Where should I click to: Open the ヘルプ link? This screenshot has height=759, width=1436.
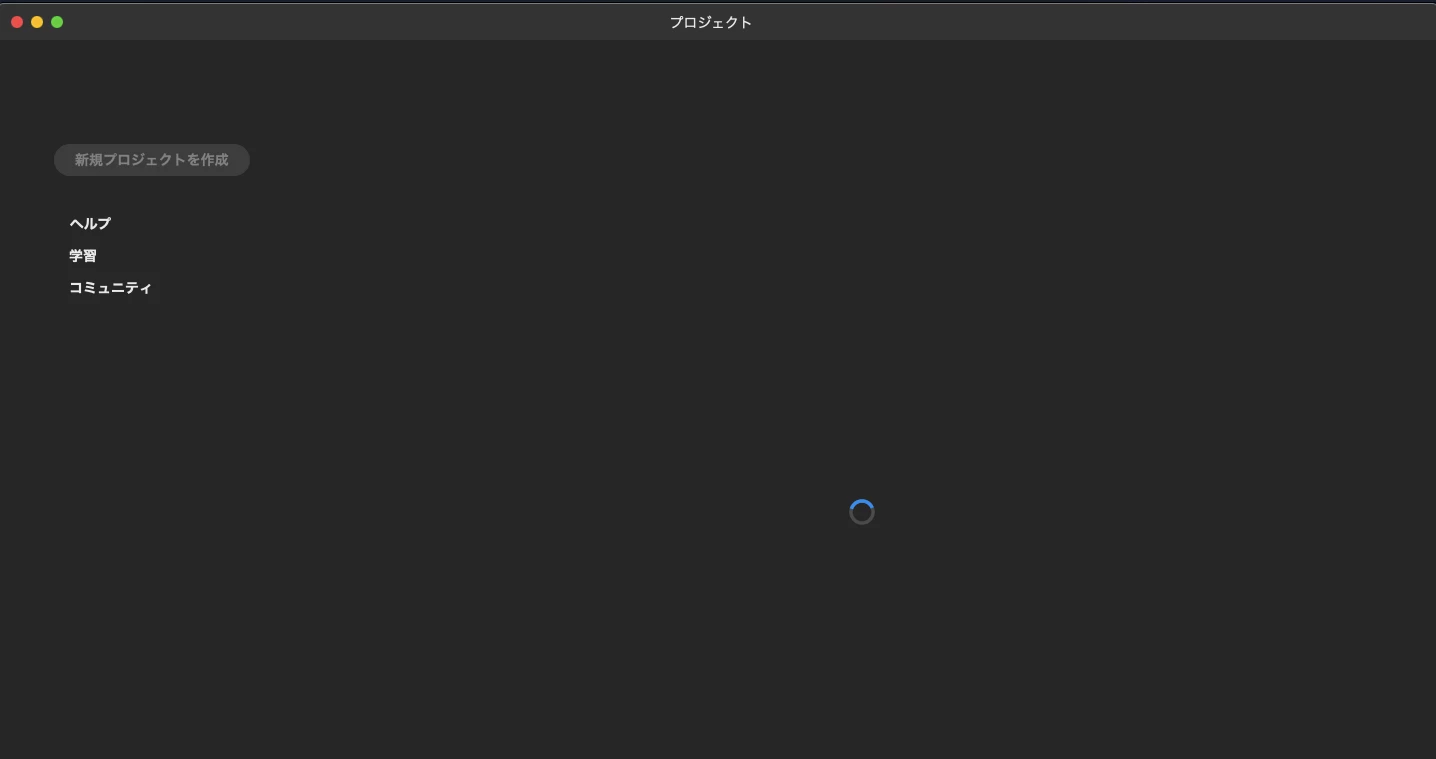(90, 224)
